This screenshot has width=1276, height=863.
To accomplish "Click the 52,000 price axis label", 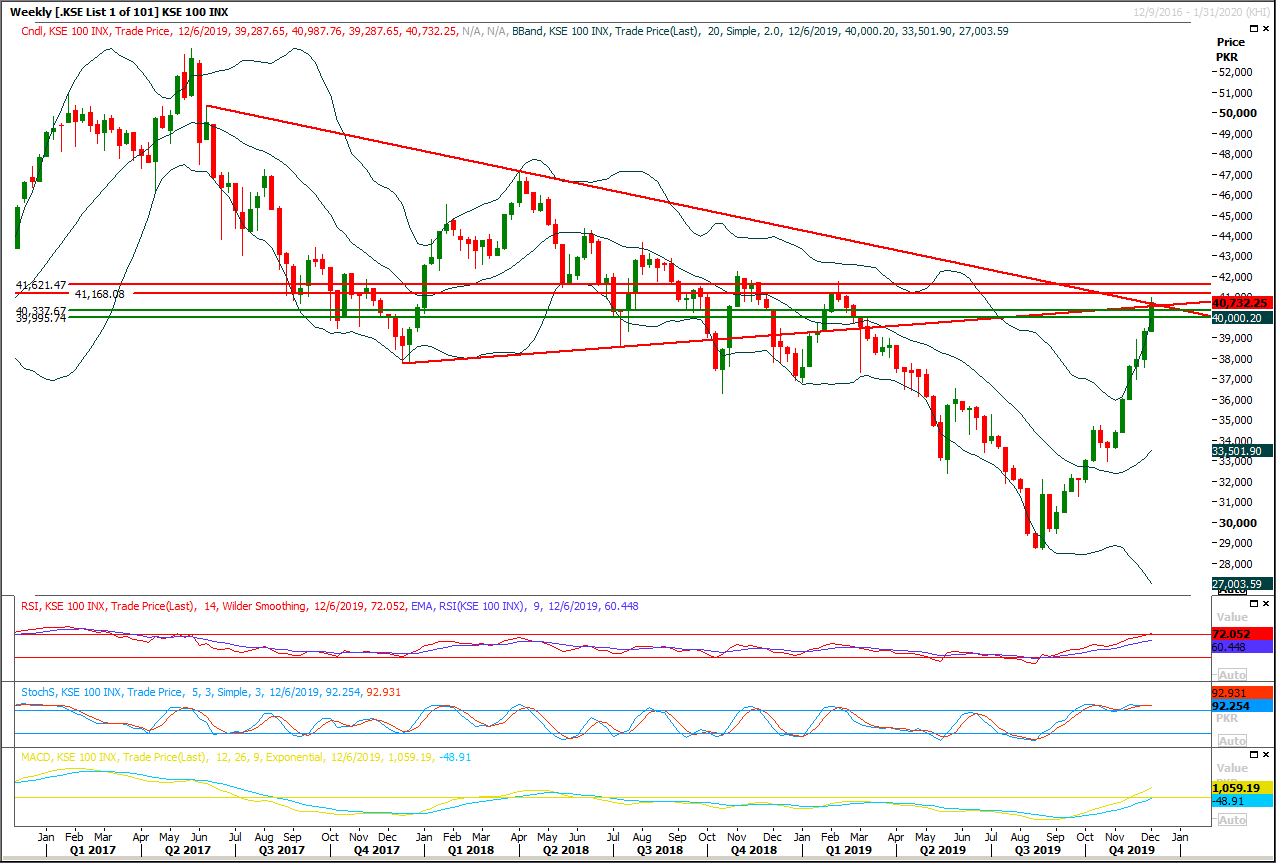I will click(x=1236, y=72).
